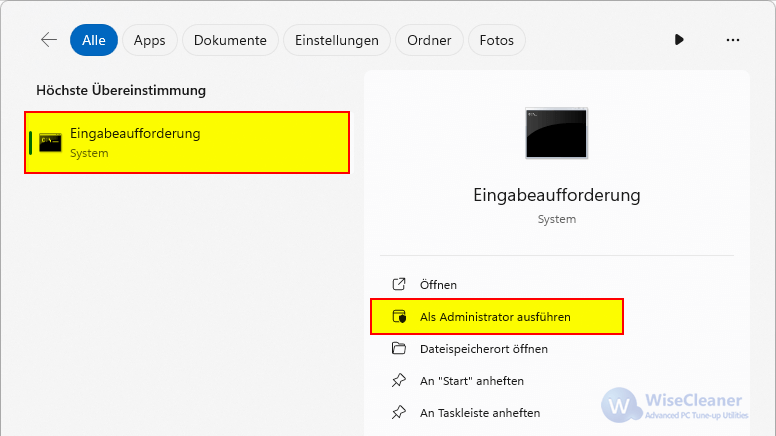Screen dimensions: 776x436
Task: Click the small cmd icon in the result
Action: tap(50, 143)
